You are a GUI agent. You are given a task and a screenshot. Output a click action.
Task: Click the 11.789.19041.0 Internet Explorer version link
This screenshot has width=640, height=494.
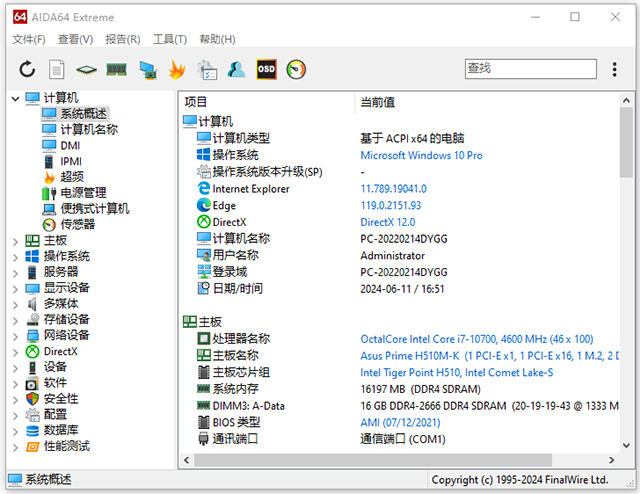click(393, 189)
